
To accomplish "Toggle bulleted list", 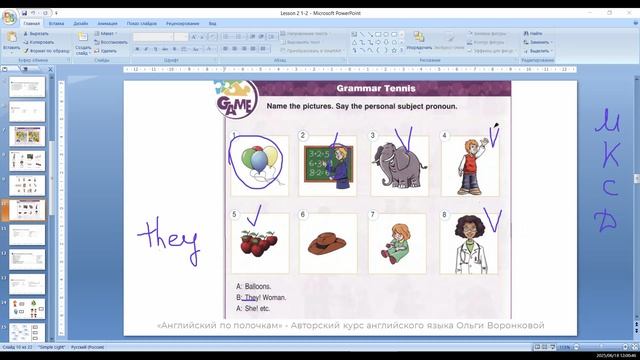I will pyautogui.click(x=227, y=37).
